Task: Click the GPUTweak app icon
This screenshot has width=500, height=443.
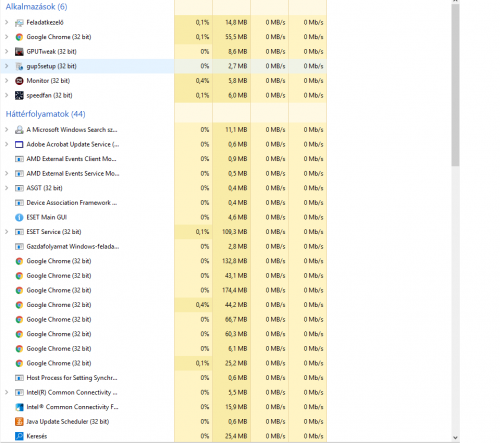Action: pyautogui.click(x=19, y=52)
